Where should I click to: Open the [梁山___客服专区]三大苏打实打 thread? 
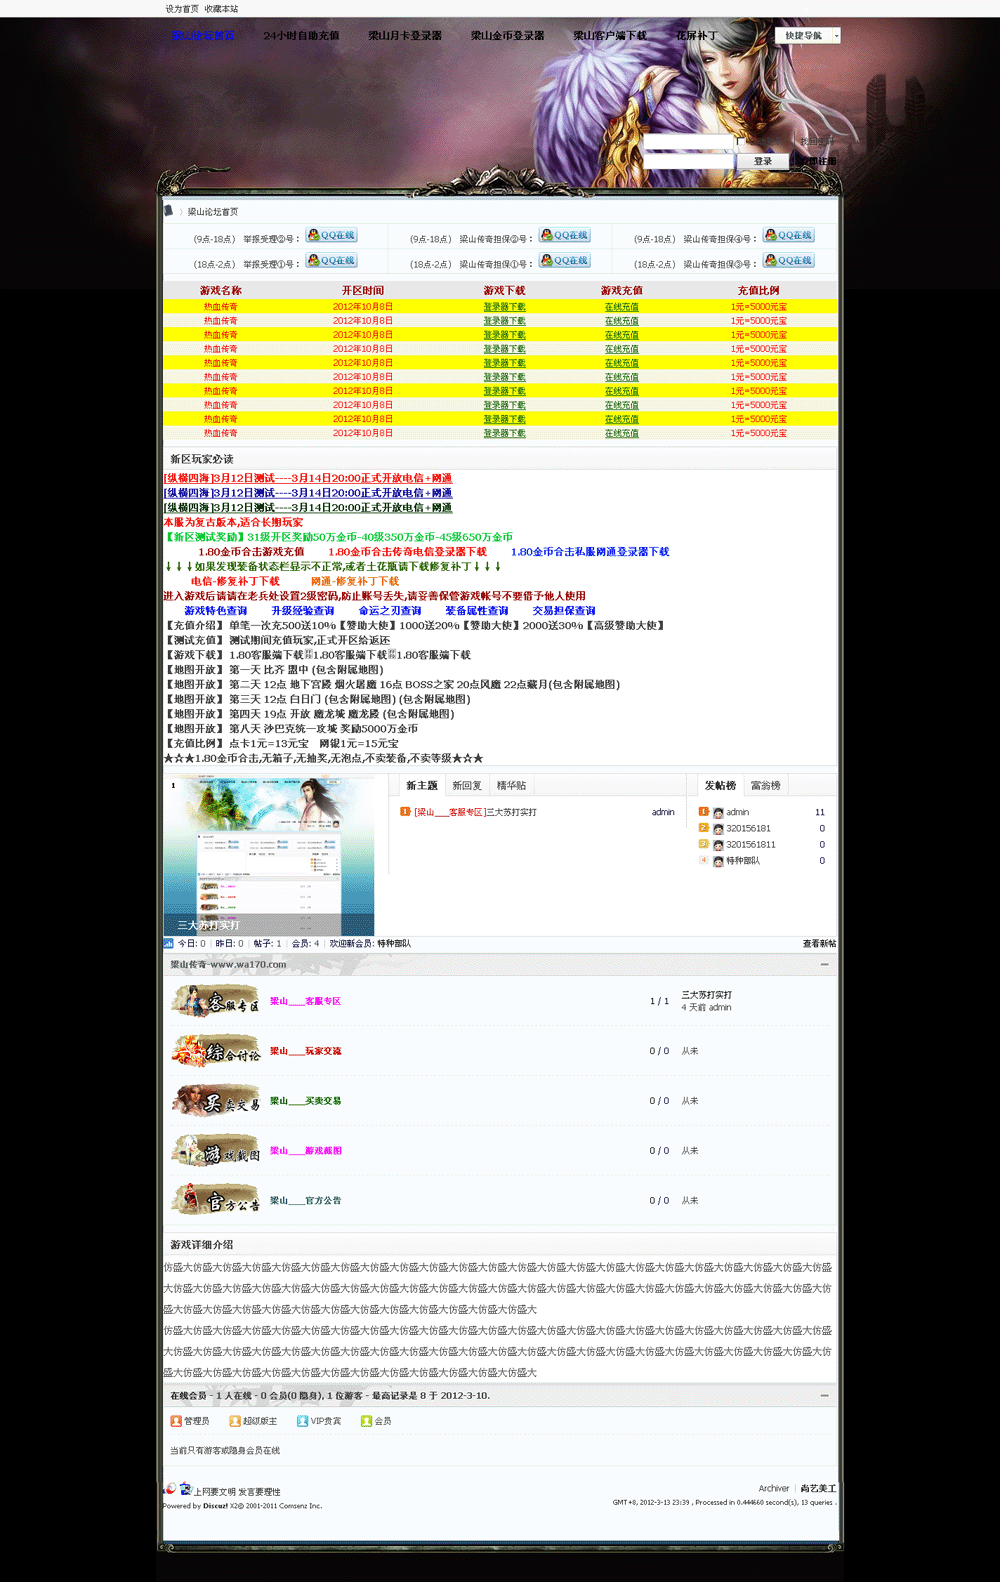475,812
